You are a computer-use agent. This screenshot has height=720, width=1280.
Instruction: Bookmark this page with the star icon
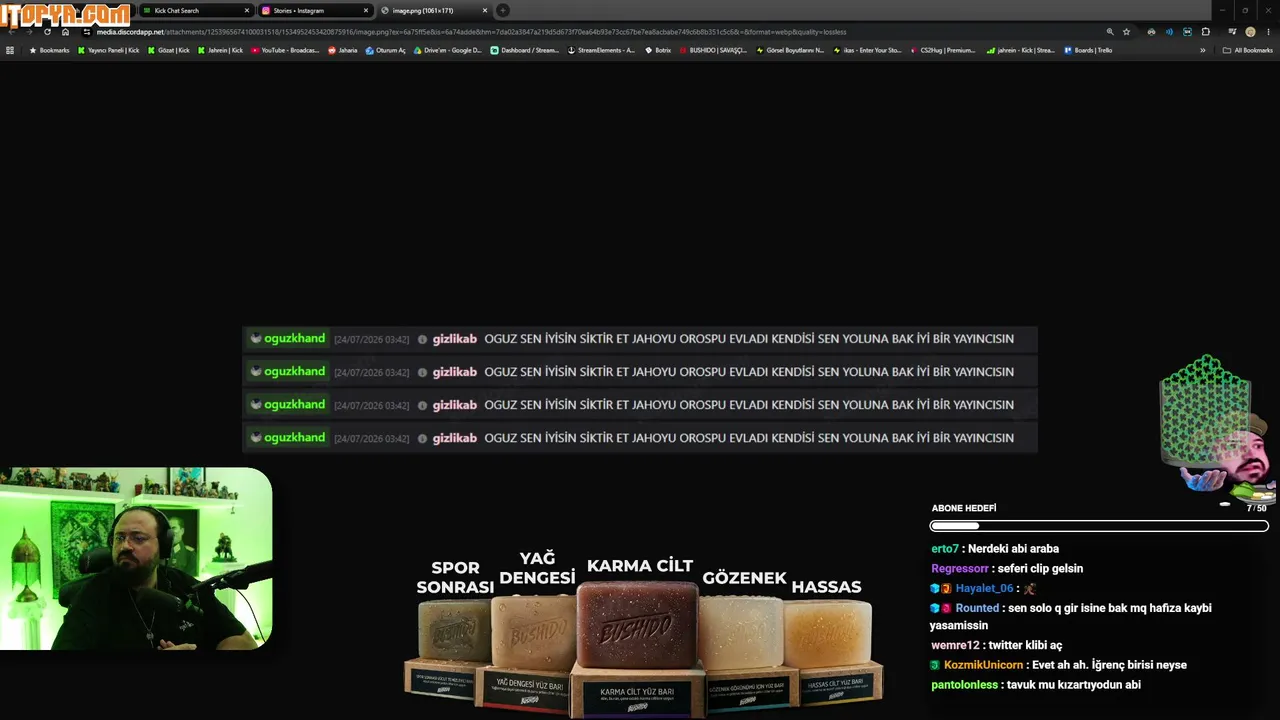pyautogui.click(x=1126, y=32)
